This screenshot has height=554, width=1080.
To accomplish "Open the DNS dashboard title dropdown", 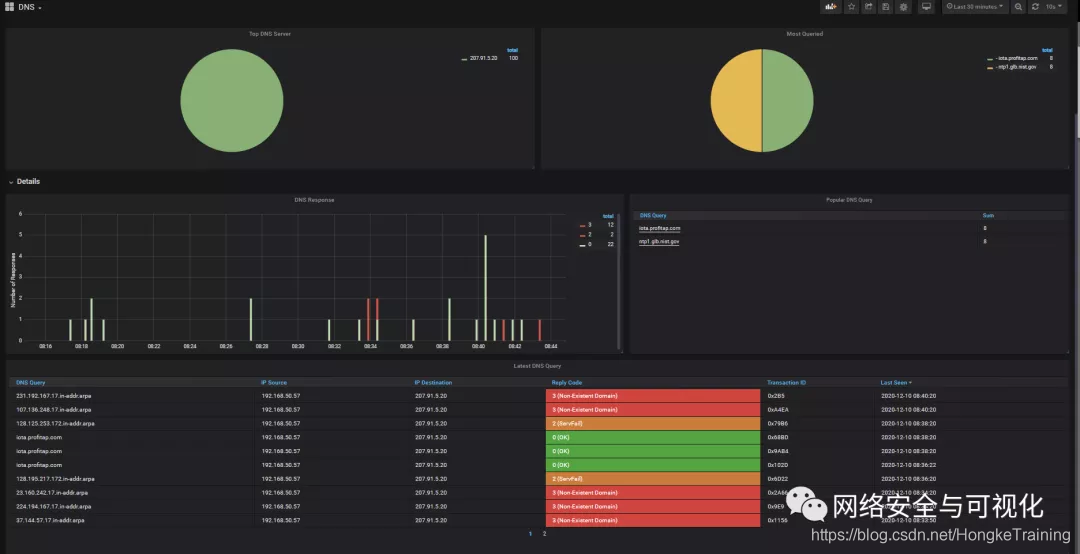I will 30,8.
